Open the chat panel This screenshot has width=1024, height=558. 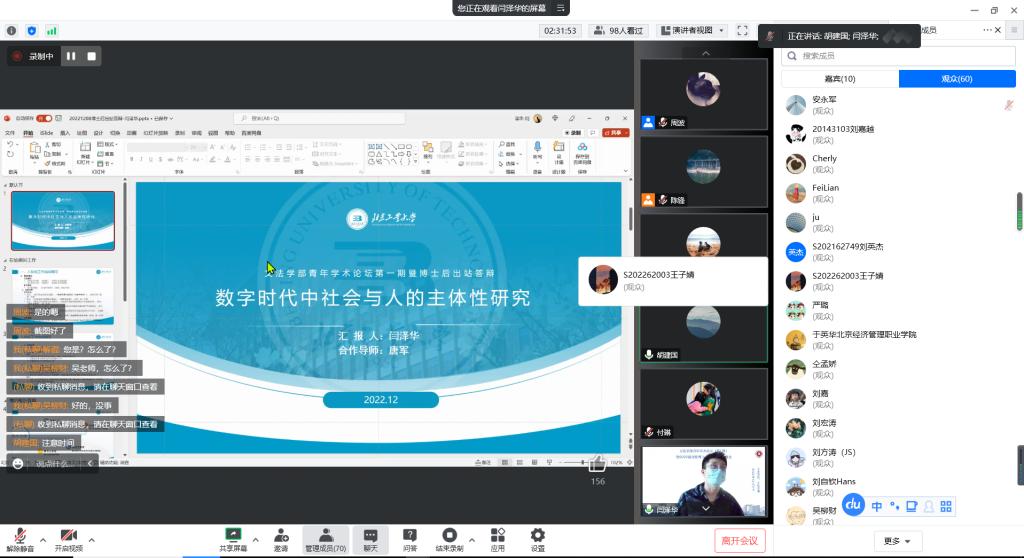coord(370,540)
